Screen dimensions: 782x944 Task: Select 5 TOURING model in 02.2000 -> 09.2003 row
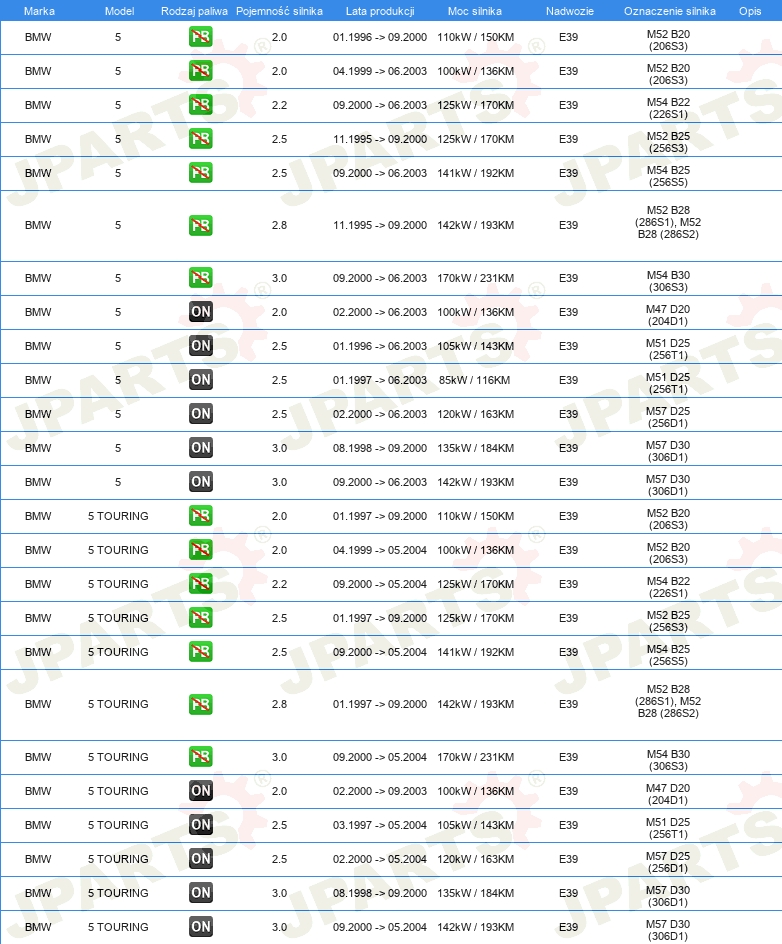118,791
